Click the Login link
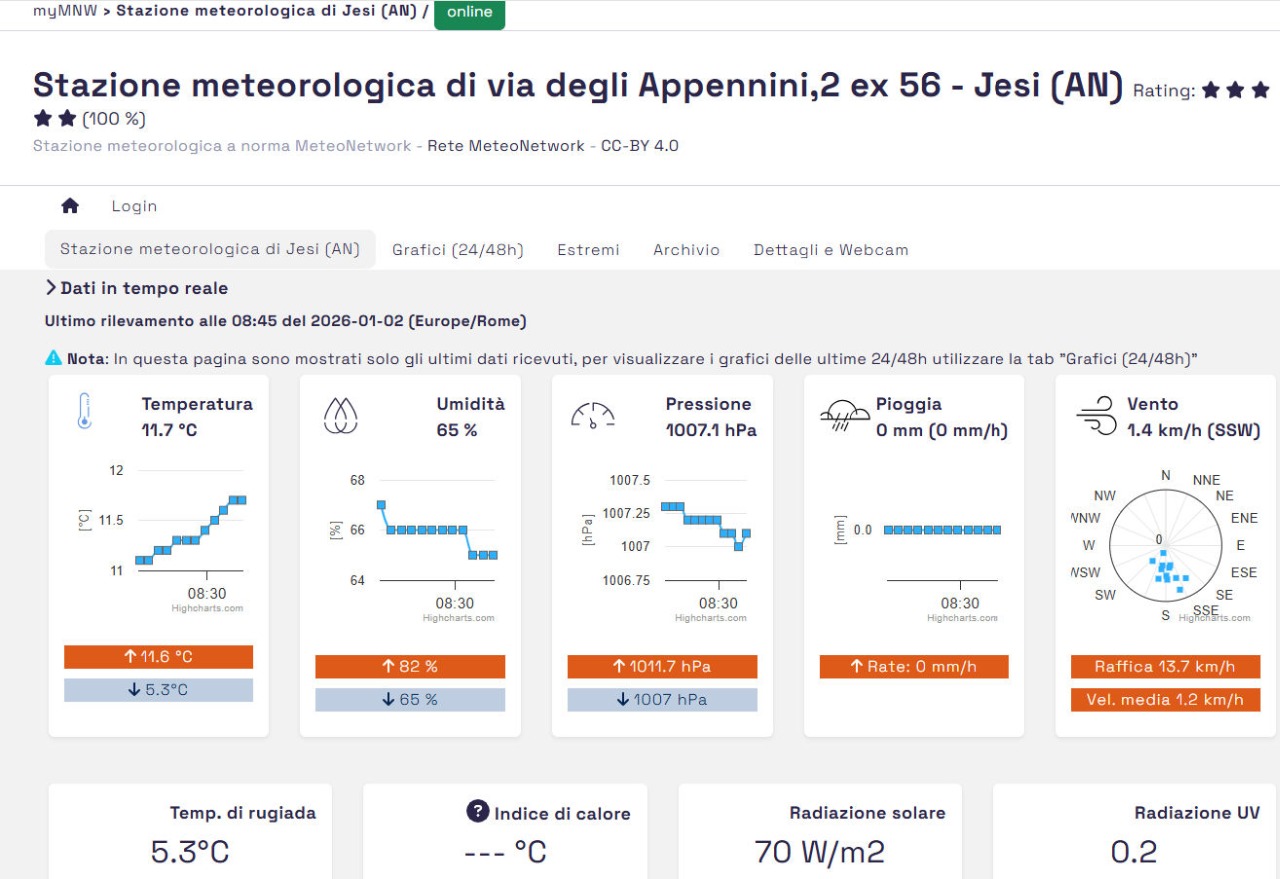Image resolution: width=1280 pixels, height=879 pixels. 134,206
